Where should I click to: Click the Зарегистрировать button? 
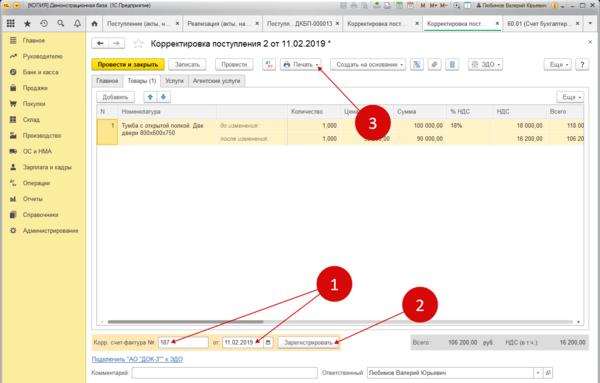click(x=308, y=342)
